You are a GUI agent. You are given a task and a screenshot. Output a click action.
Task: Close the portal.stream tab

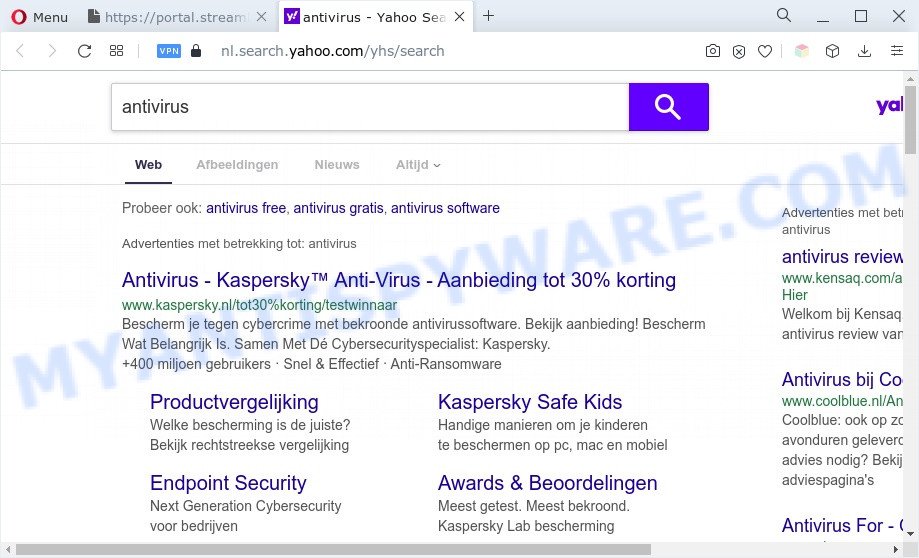[x=261, y=17]
